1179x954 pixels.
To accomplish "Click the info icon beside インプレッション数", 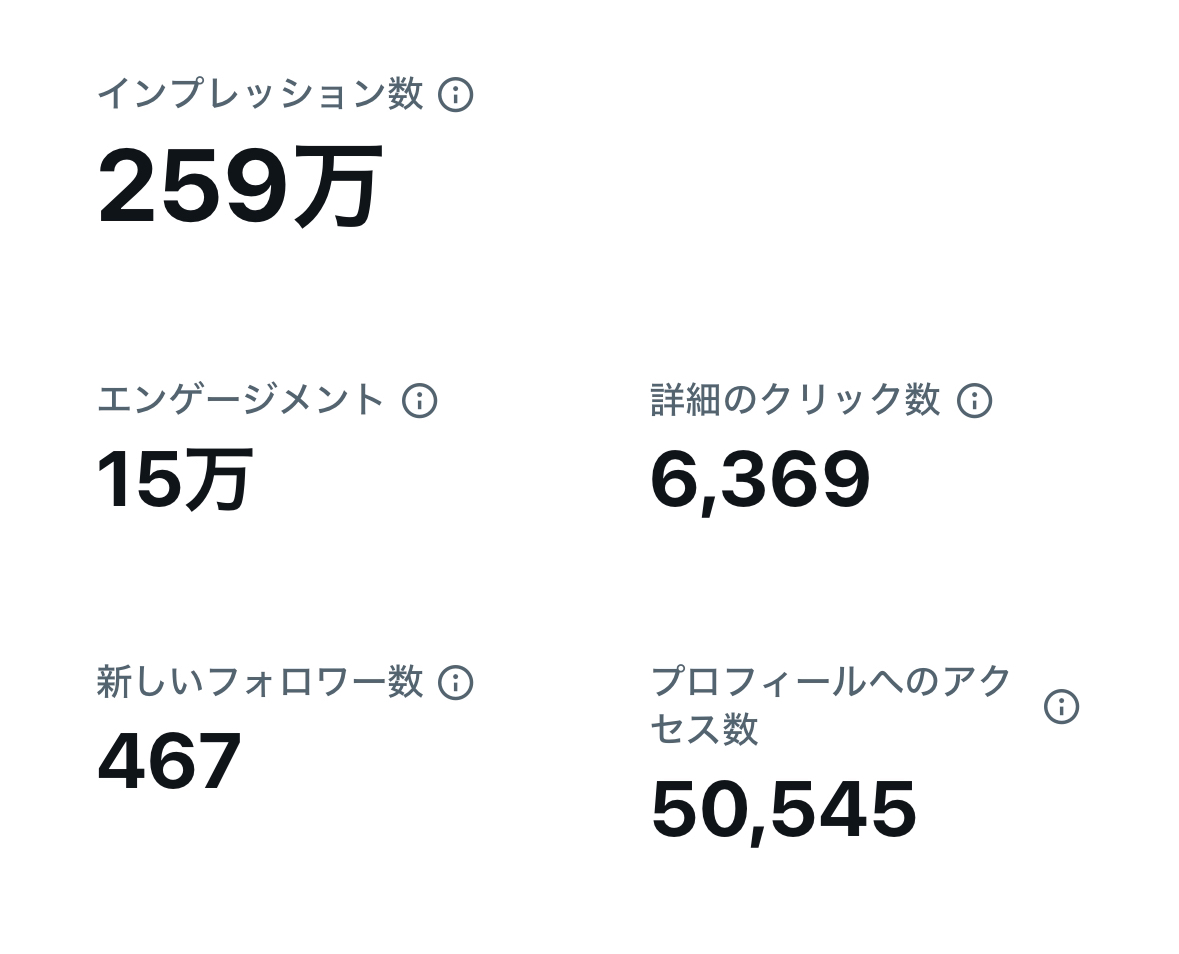I will [456, 95].
